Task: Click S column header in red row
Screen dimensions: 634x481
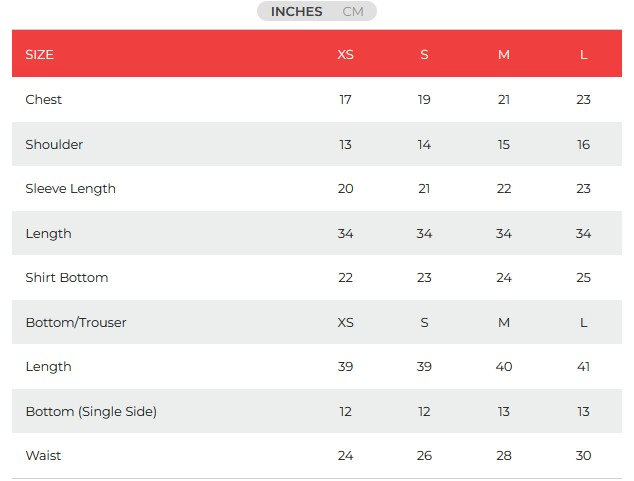Action: pyautogui.click(x=424, y=54)
